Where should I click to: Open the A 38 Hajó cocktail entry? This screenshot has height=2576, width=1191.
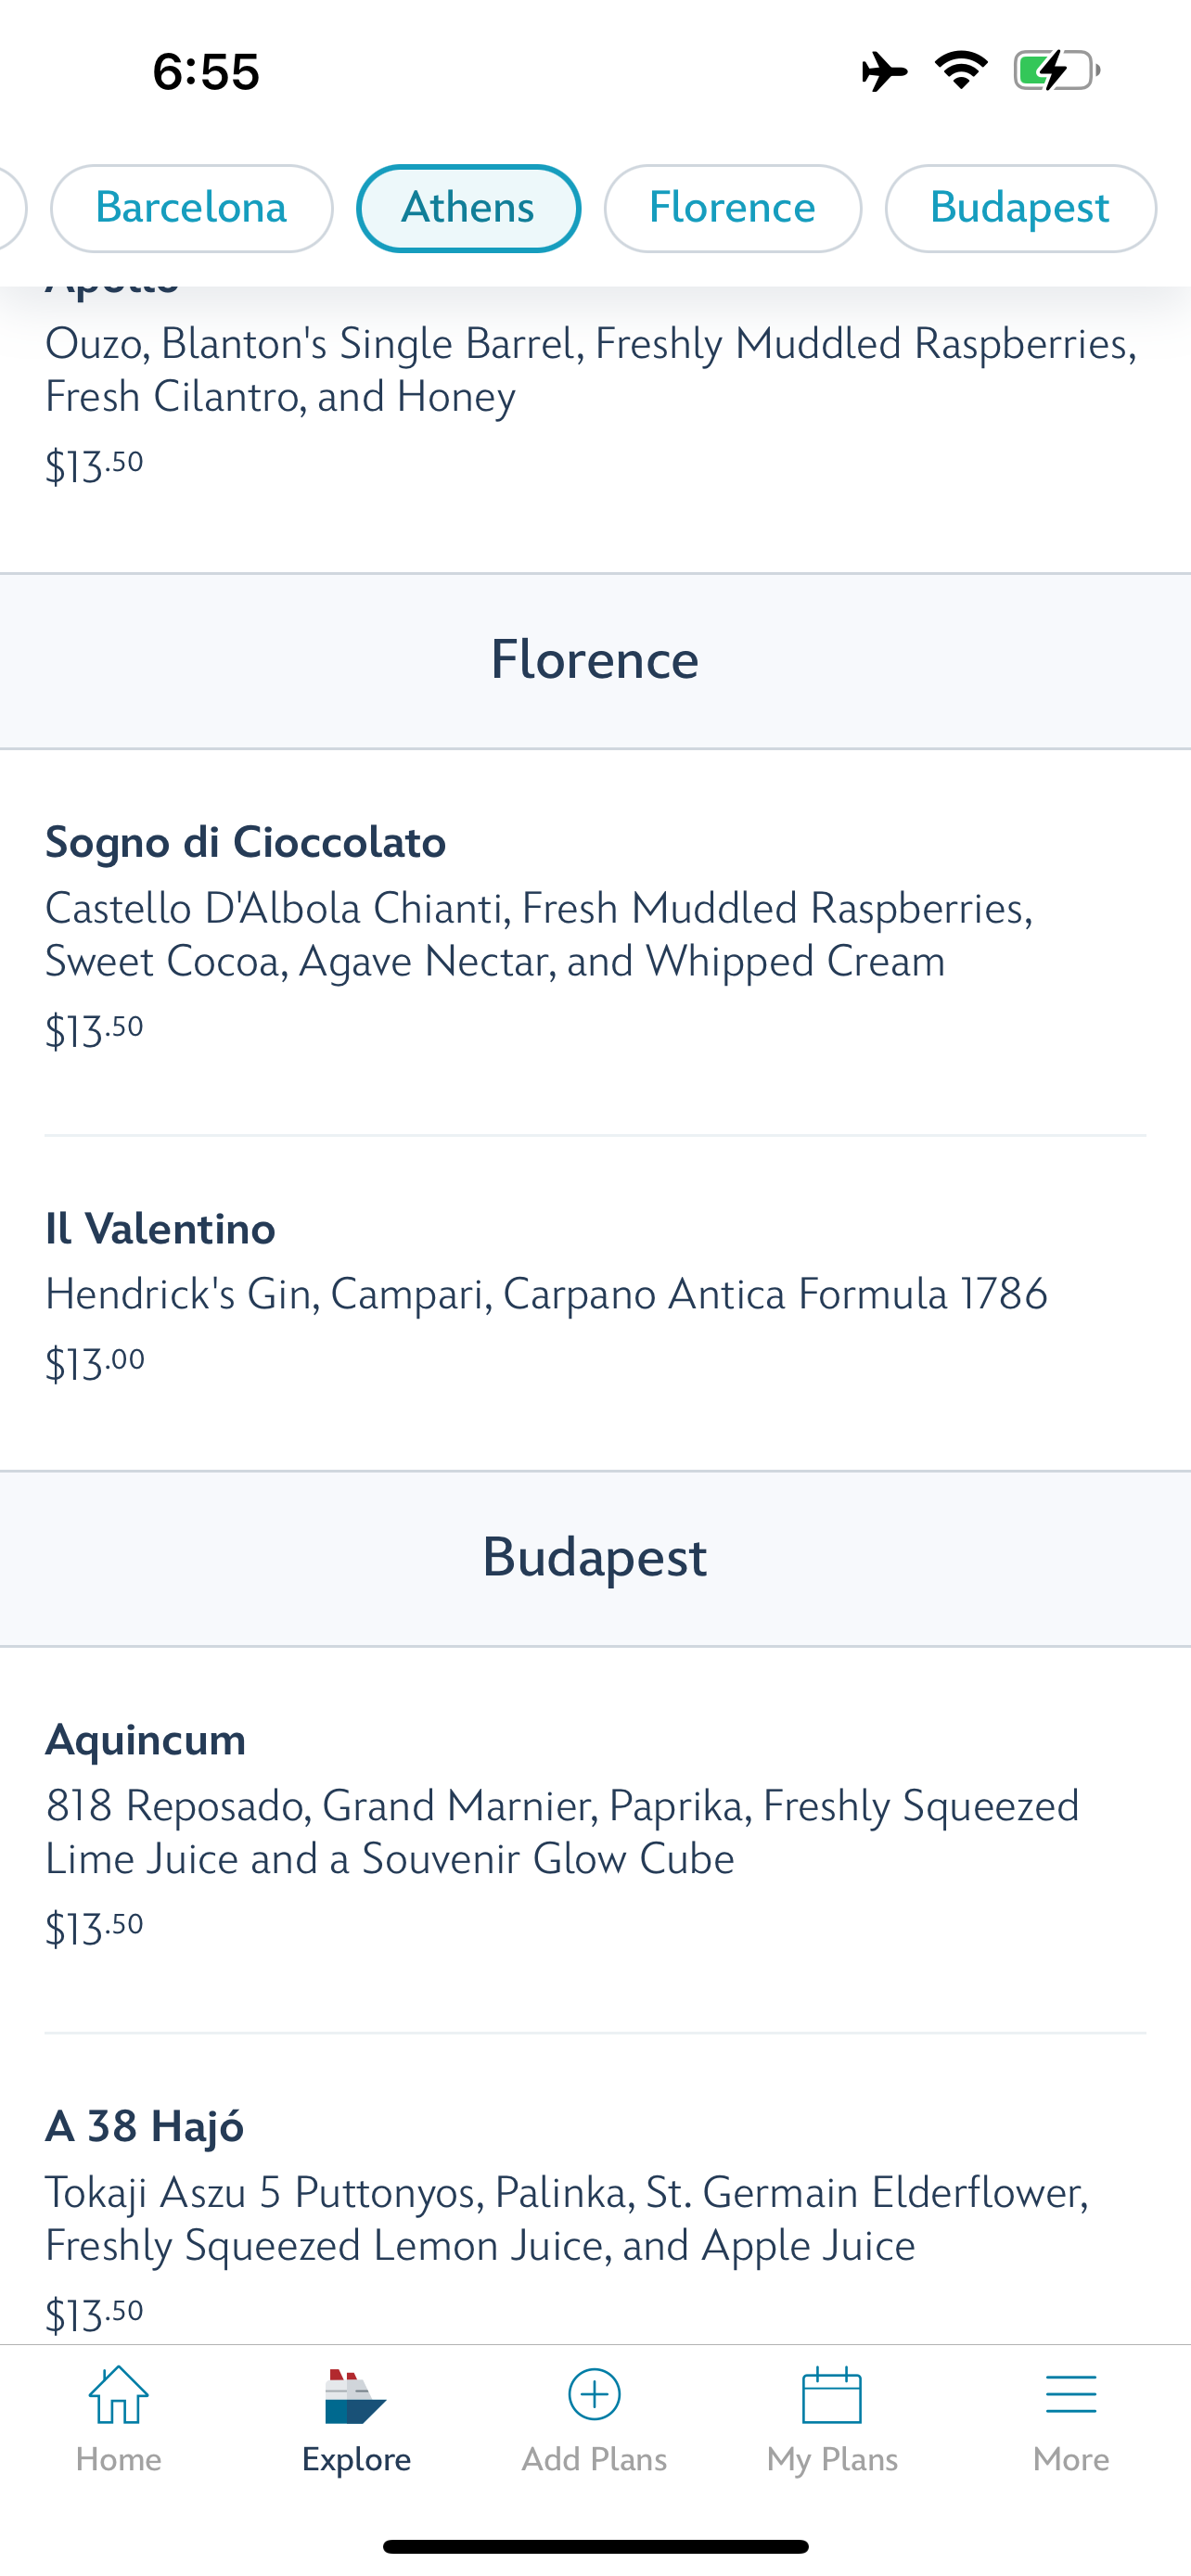[x=145, y=2126]
